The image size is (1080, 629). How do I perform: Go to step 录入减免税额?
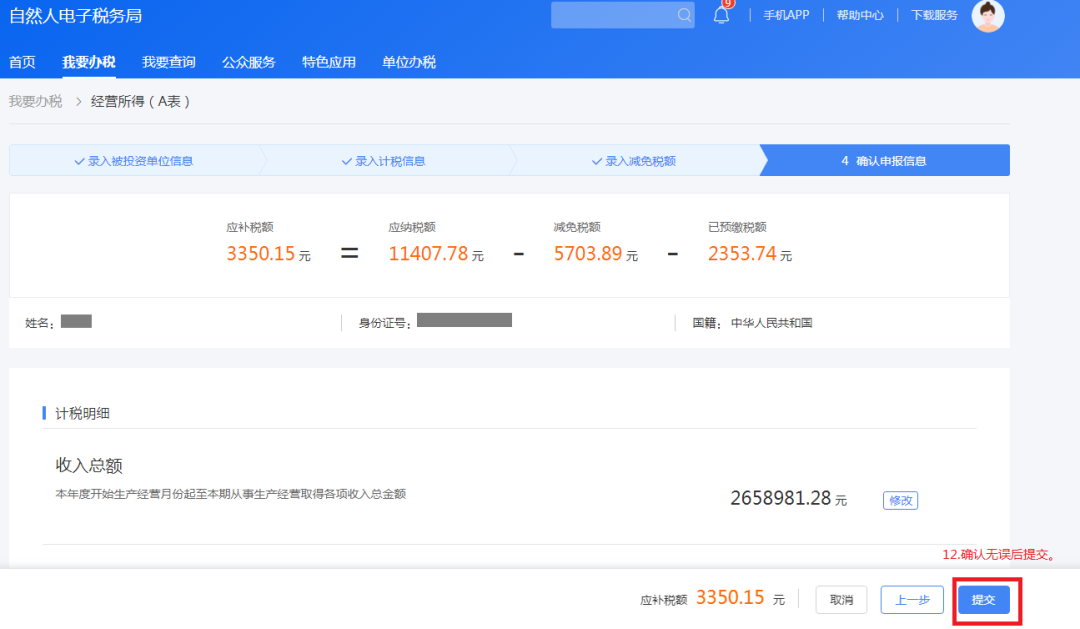click(634, 161)
